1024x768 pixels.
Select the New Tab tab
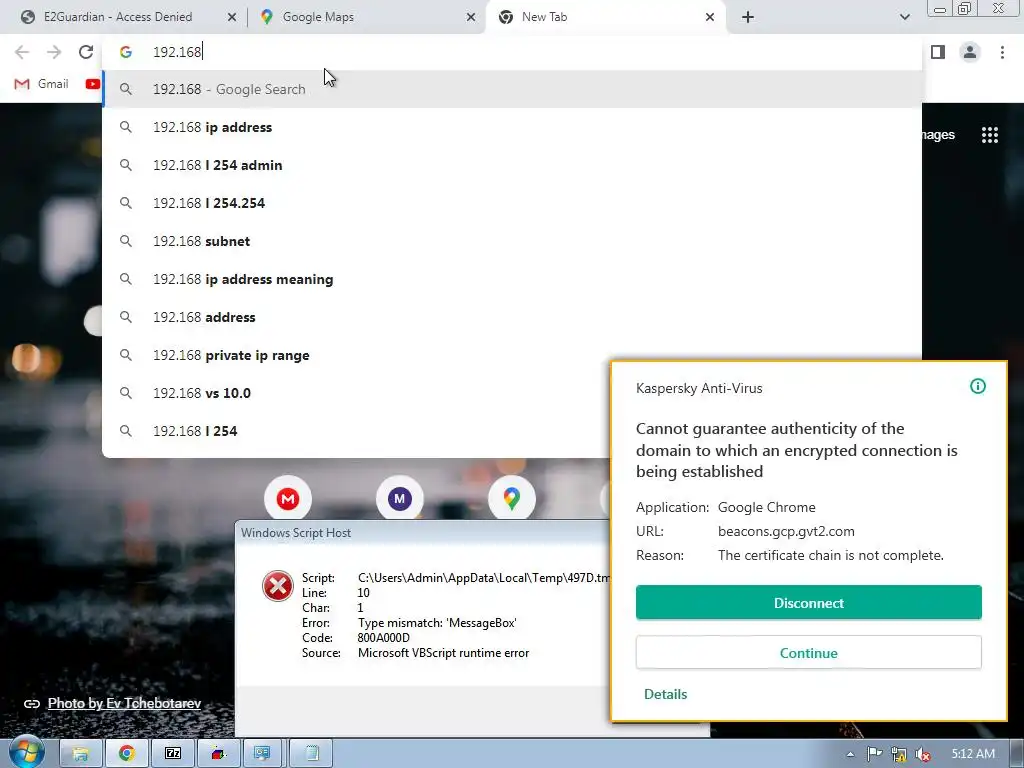(x=606, y=17)
